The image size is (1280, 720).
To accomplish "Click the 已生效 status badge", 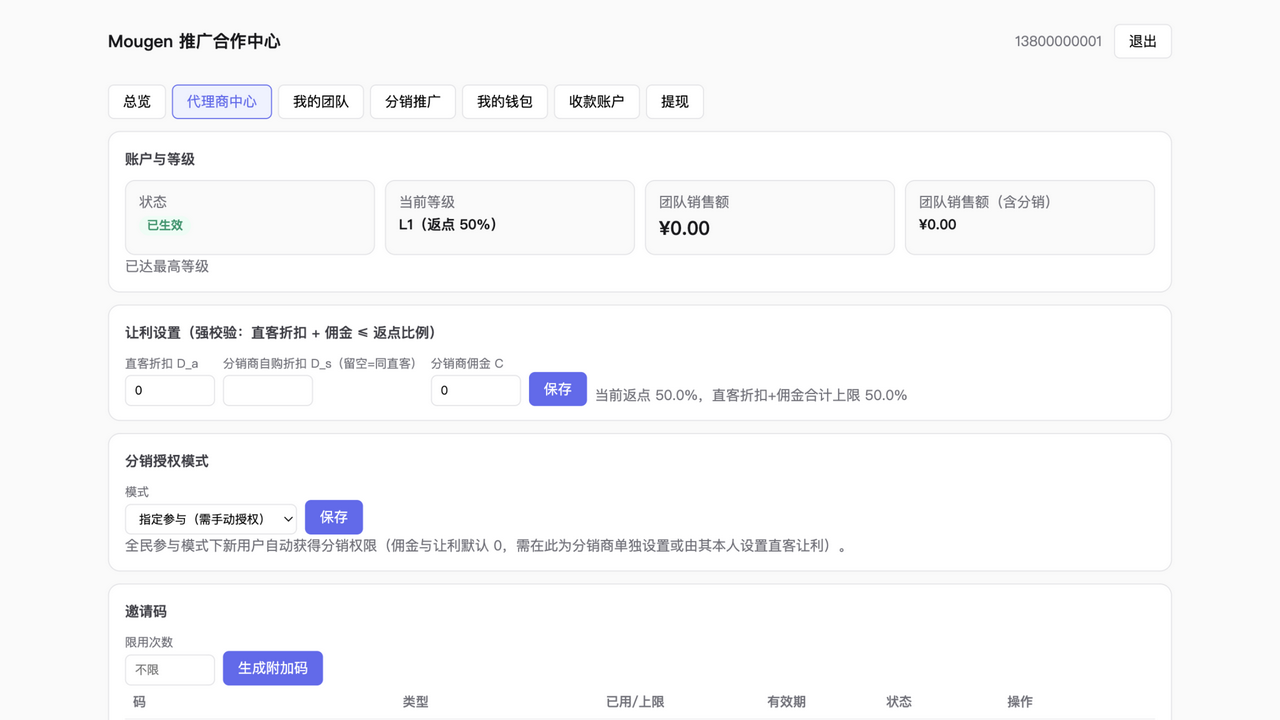I will (x=165, y=225).
